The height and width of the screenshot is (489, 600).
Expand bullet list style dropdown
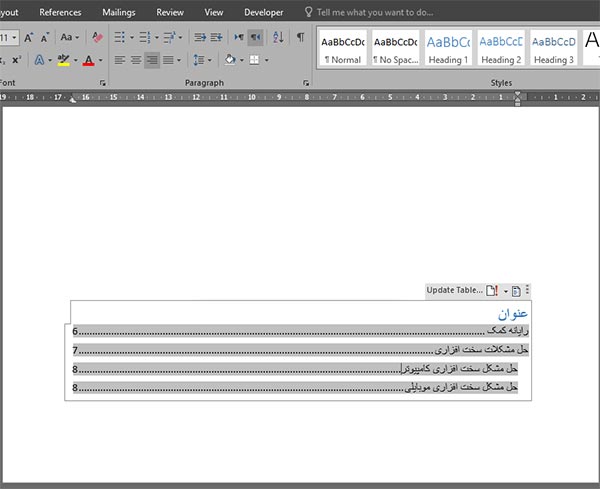pos(132,37)
